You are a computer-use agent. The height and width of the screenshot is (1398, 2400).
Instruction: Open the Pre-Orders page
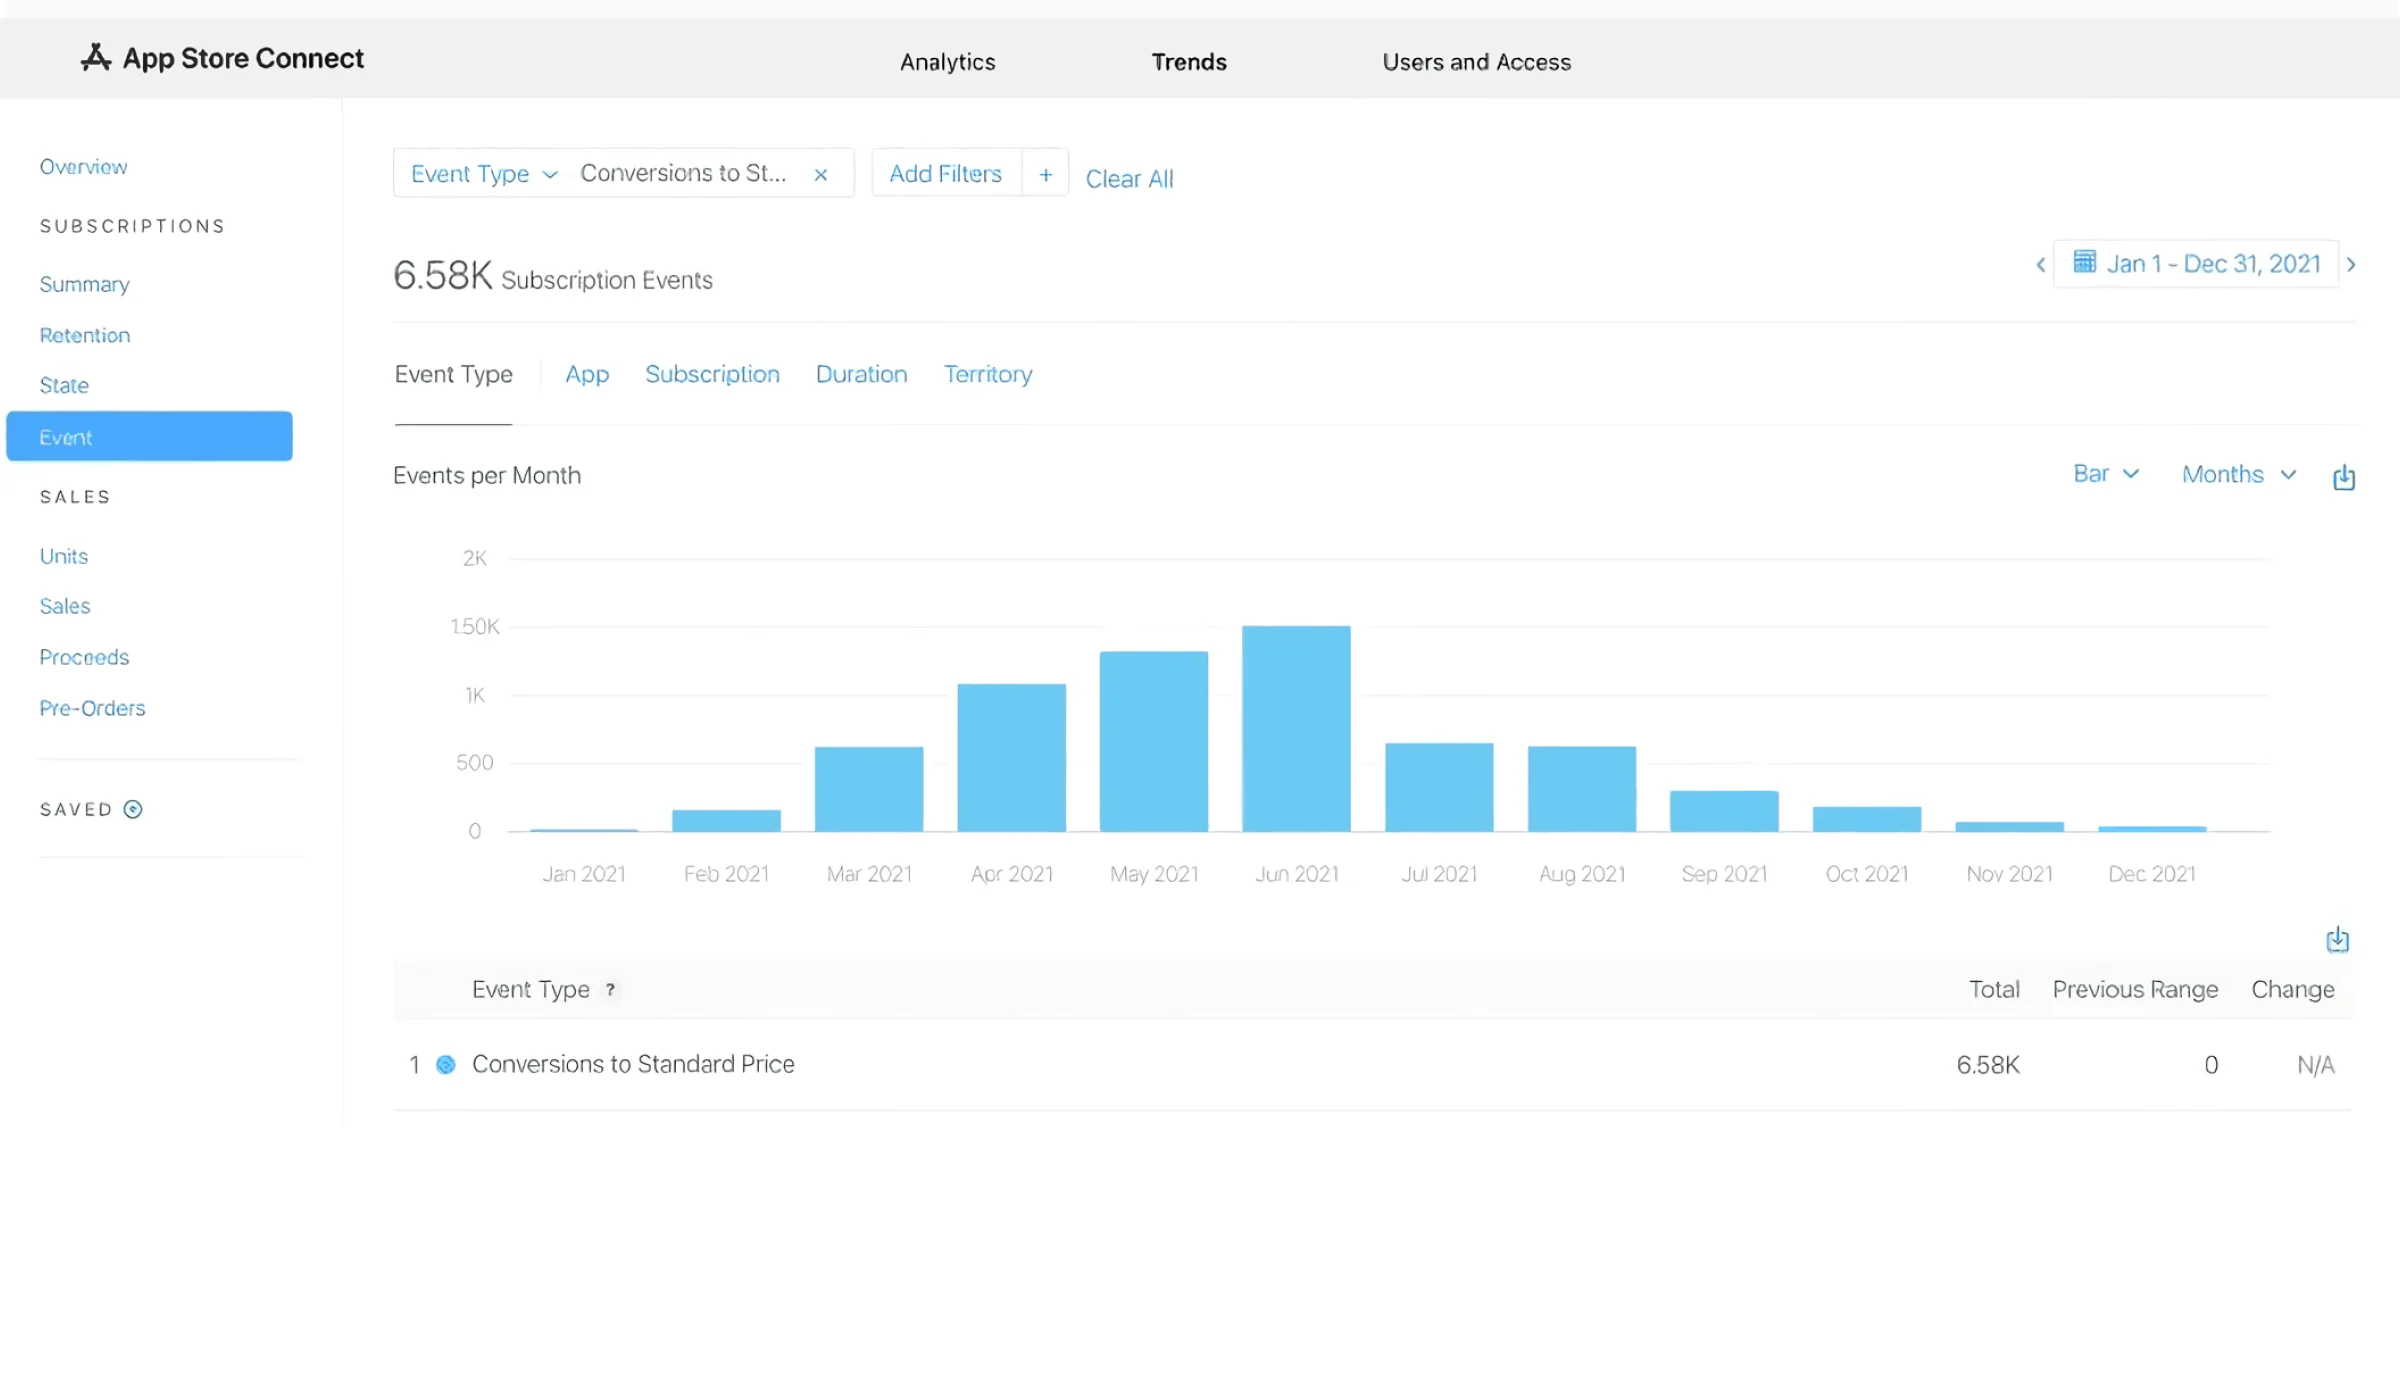(x=92, y=707)
